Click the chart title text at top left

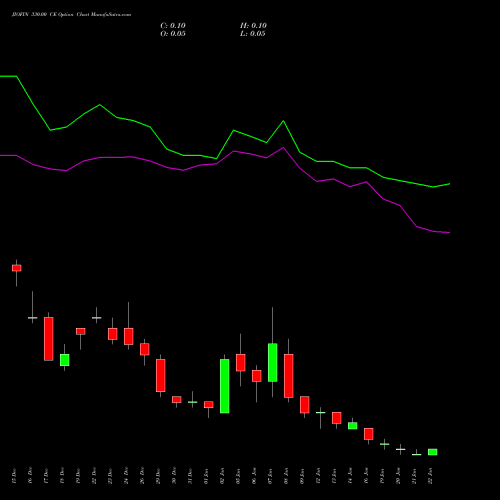(x=71, y=15)
